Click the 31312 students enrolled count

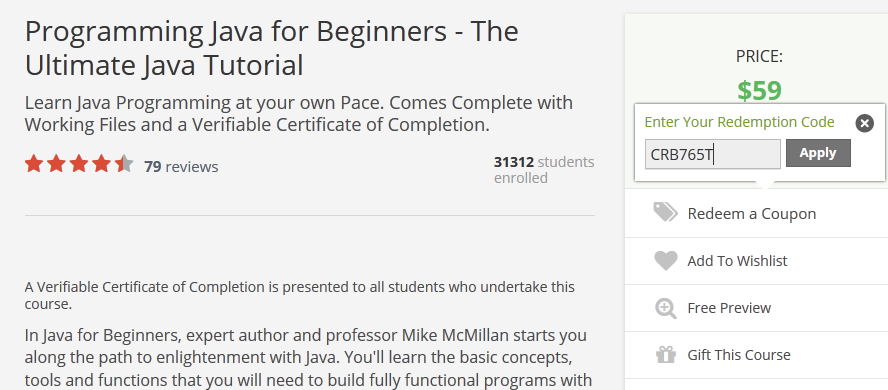(544, 170)
